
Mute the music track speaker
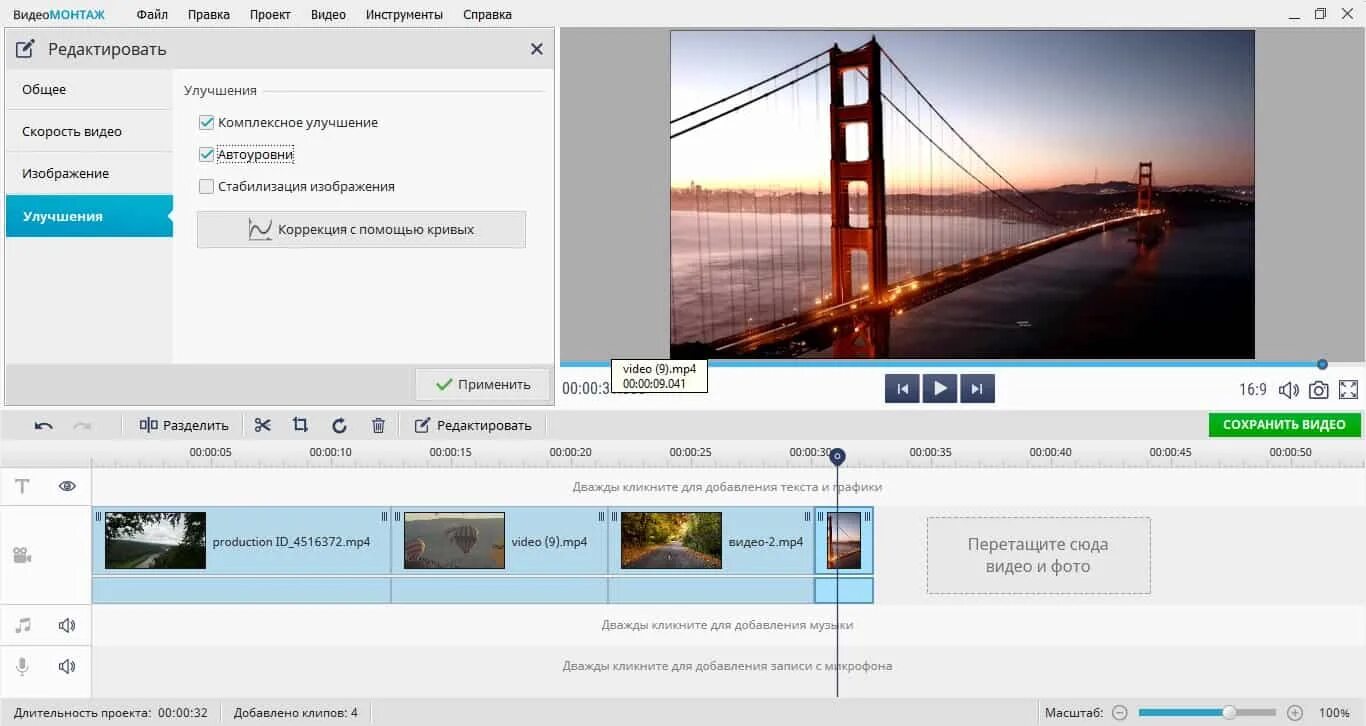tap(67, 625)
